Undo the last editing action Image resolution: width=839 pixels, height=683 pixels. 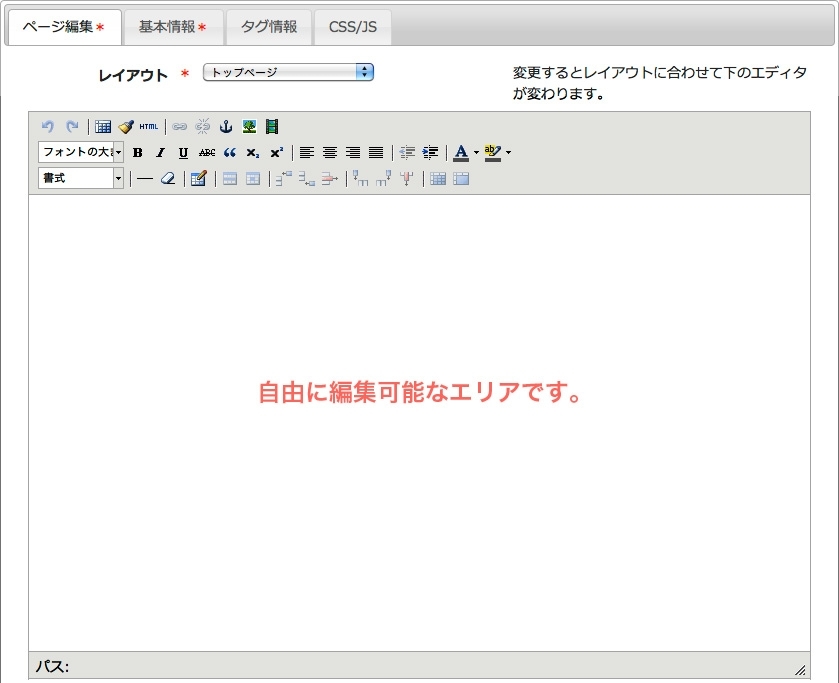click(50, 126)
